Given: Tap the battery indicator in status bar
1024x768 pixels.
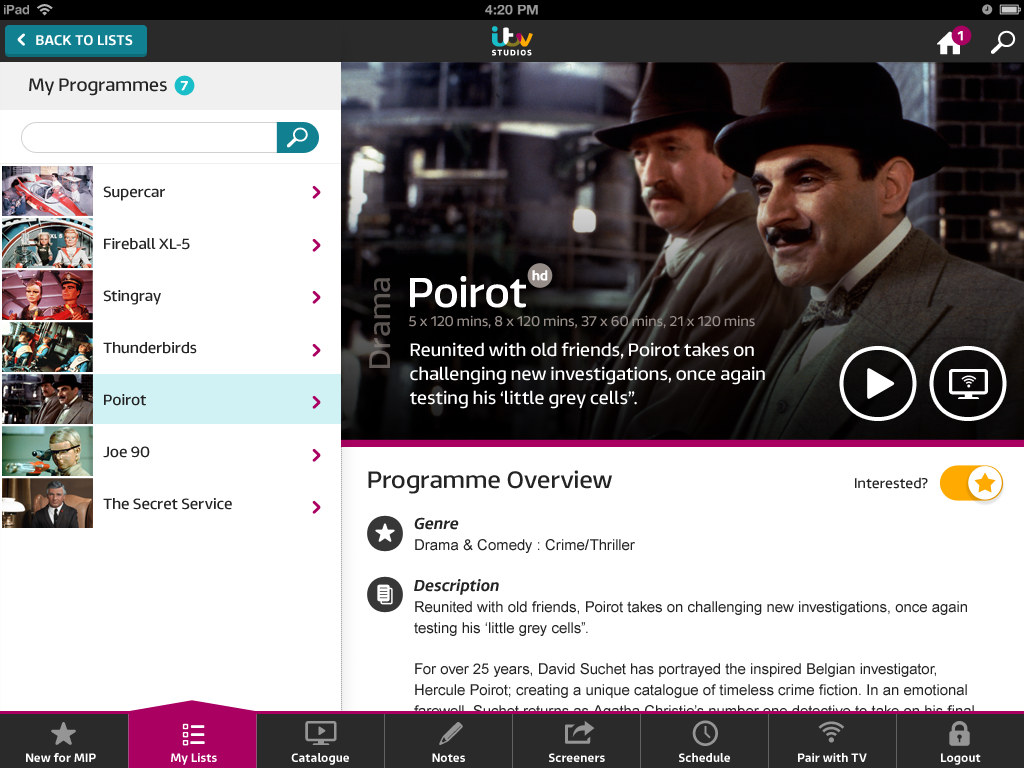Looking at the screenshot, I should (x=1009, y=9).
